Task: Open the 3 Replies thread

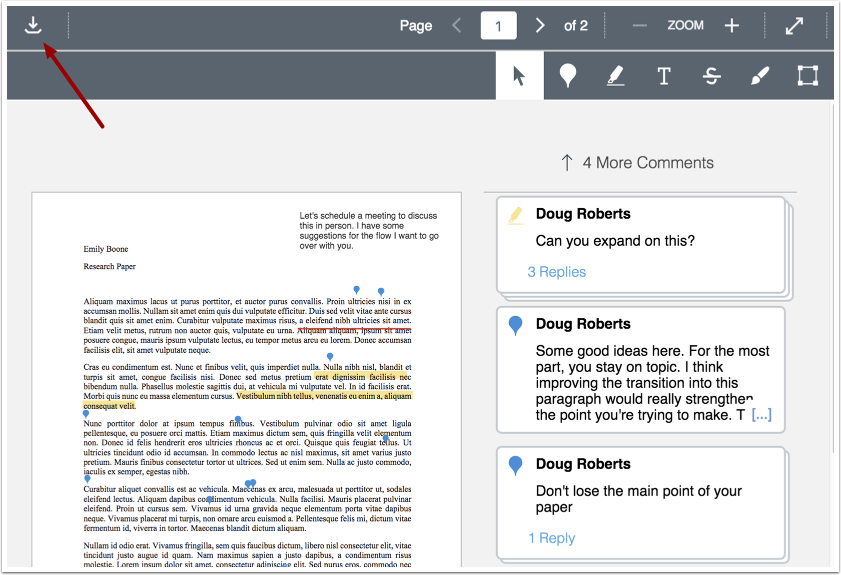Action: 557,272
